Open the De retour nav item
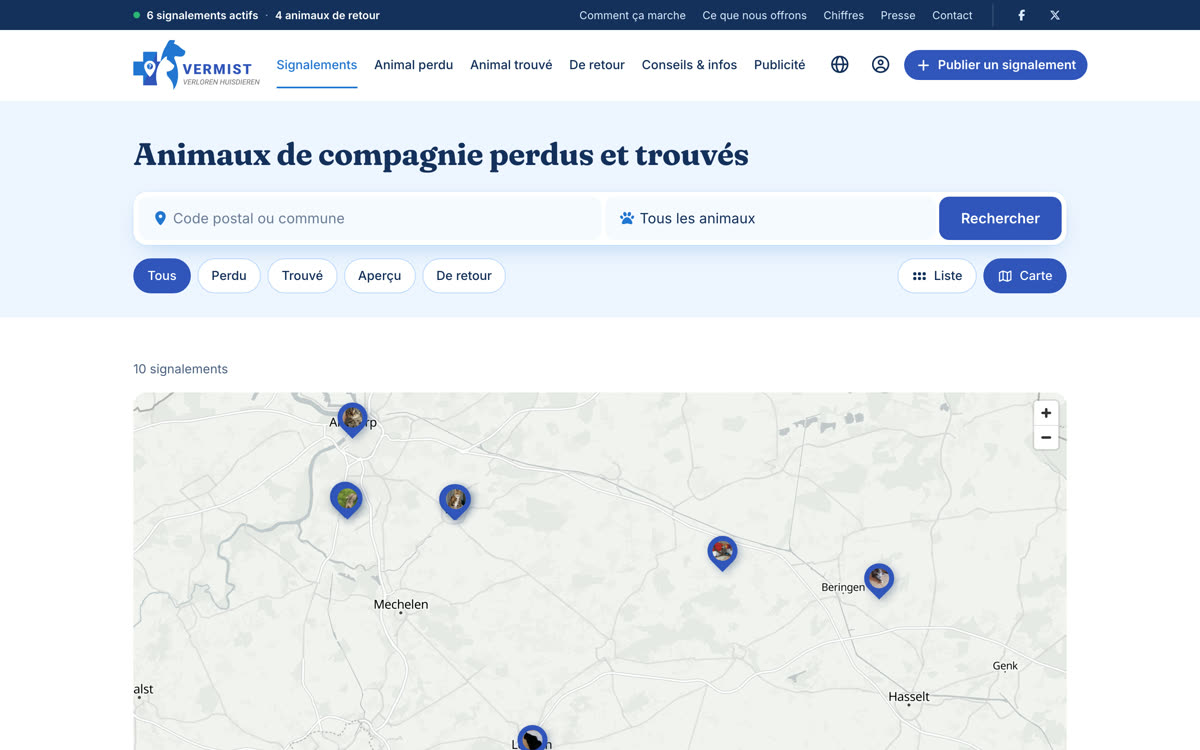The width and height of the screenshot is (1200, 750). (x=597, y=65)
